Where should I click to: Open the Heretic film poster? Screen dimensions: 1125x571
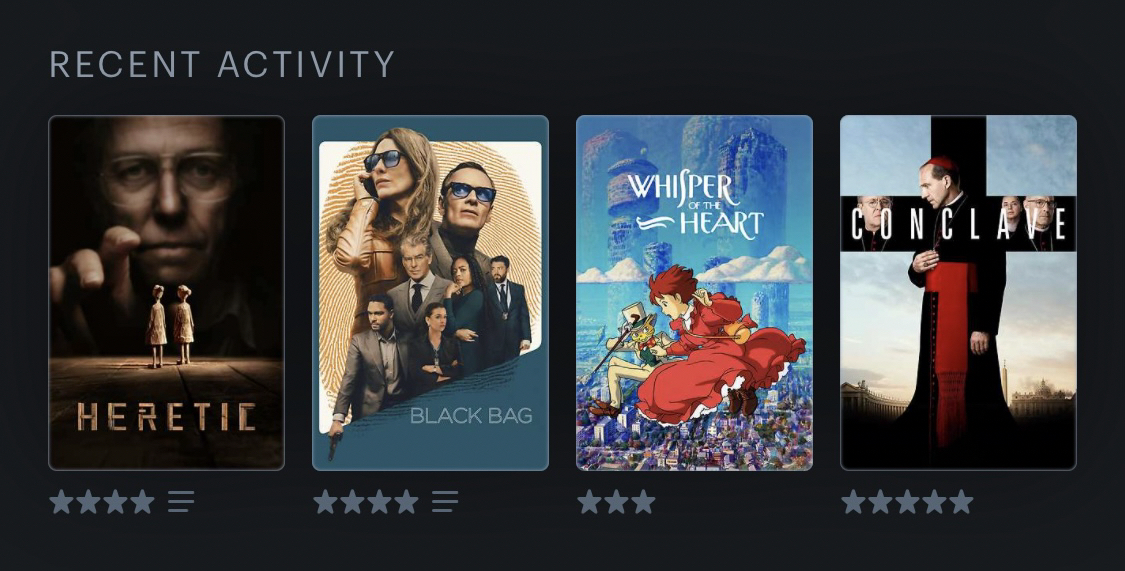[x=166, y=293]
